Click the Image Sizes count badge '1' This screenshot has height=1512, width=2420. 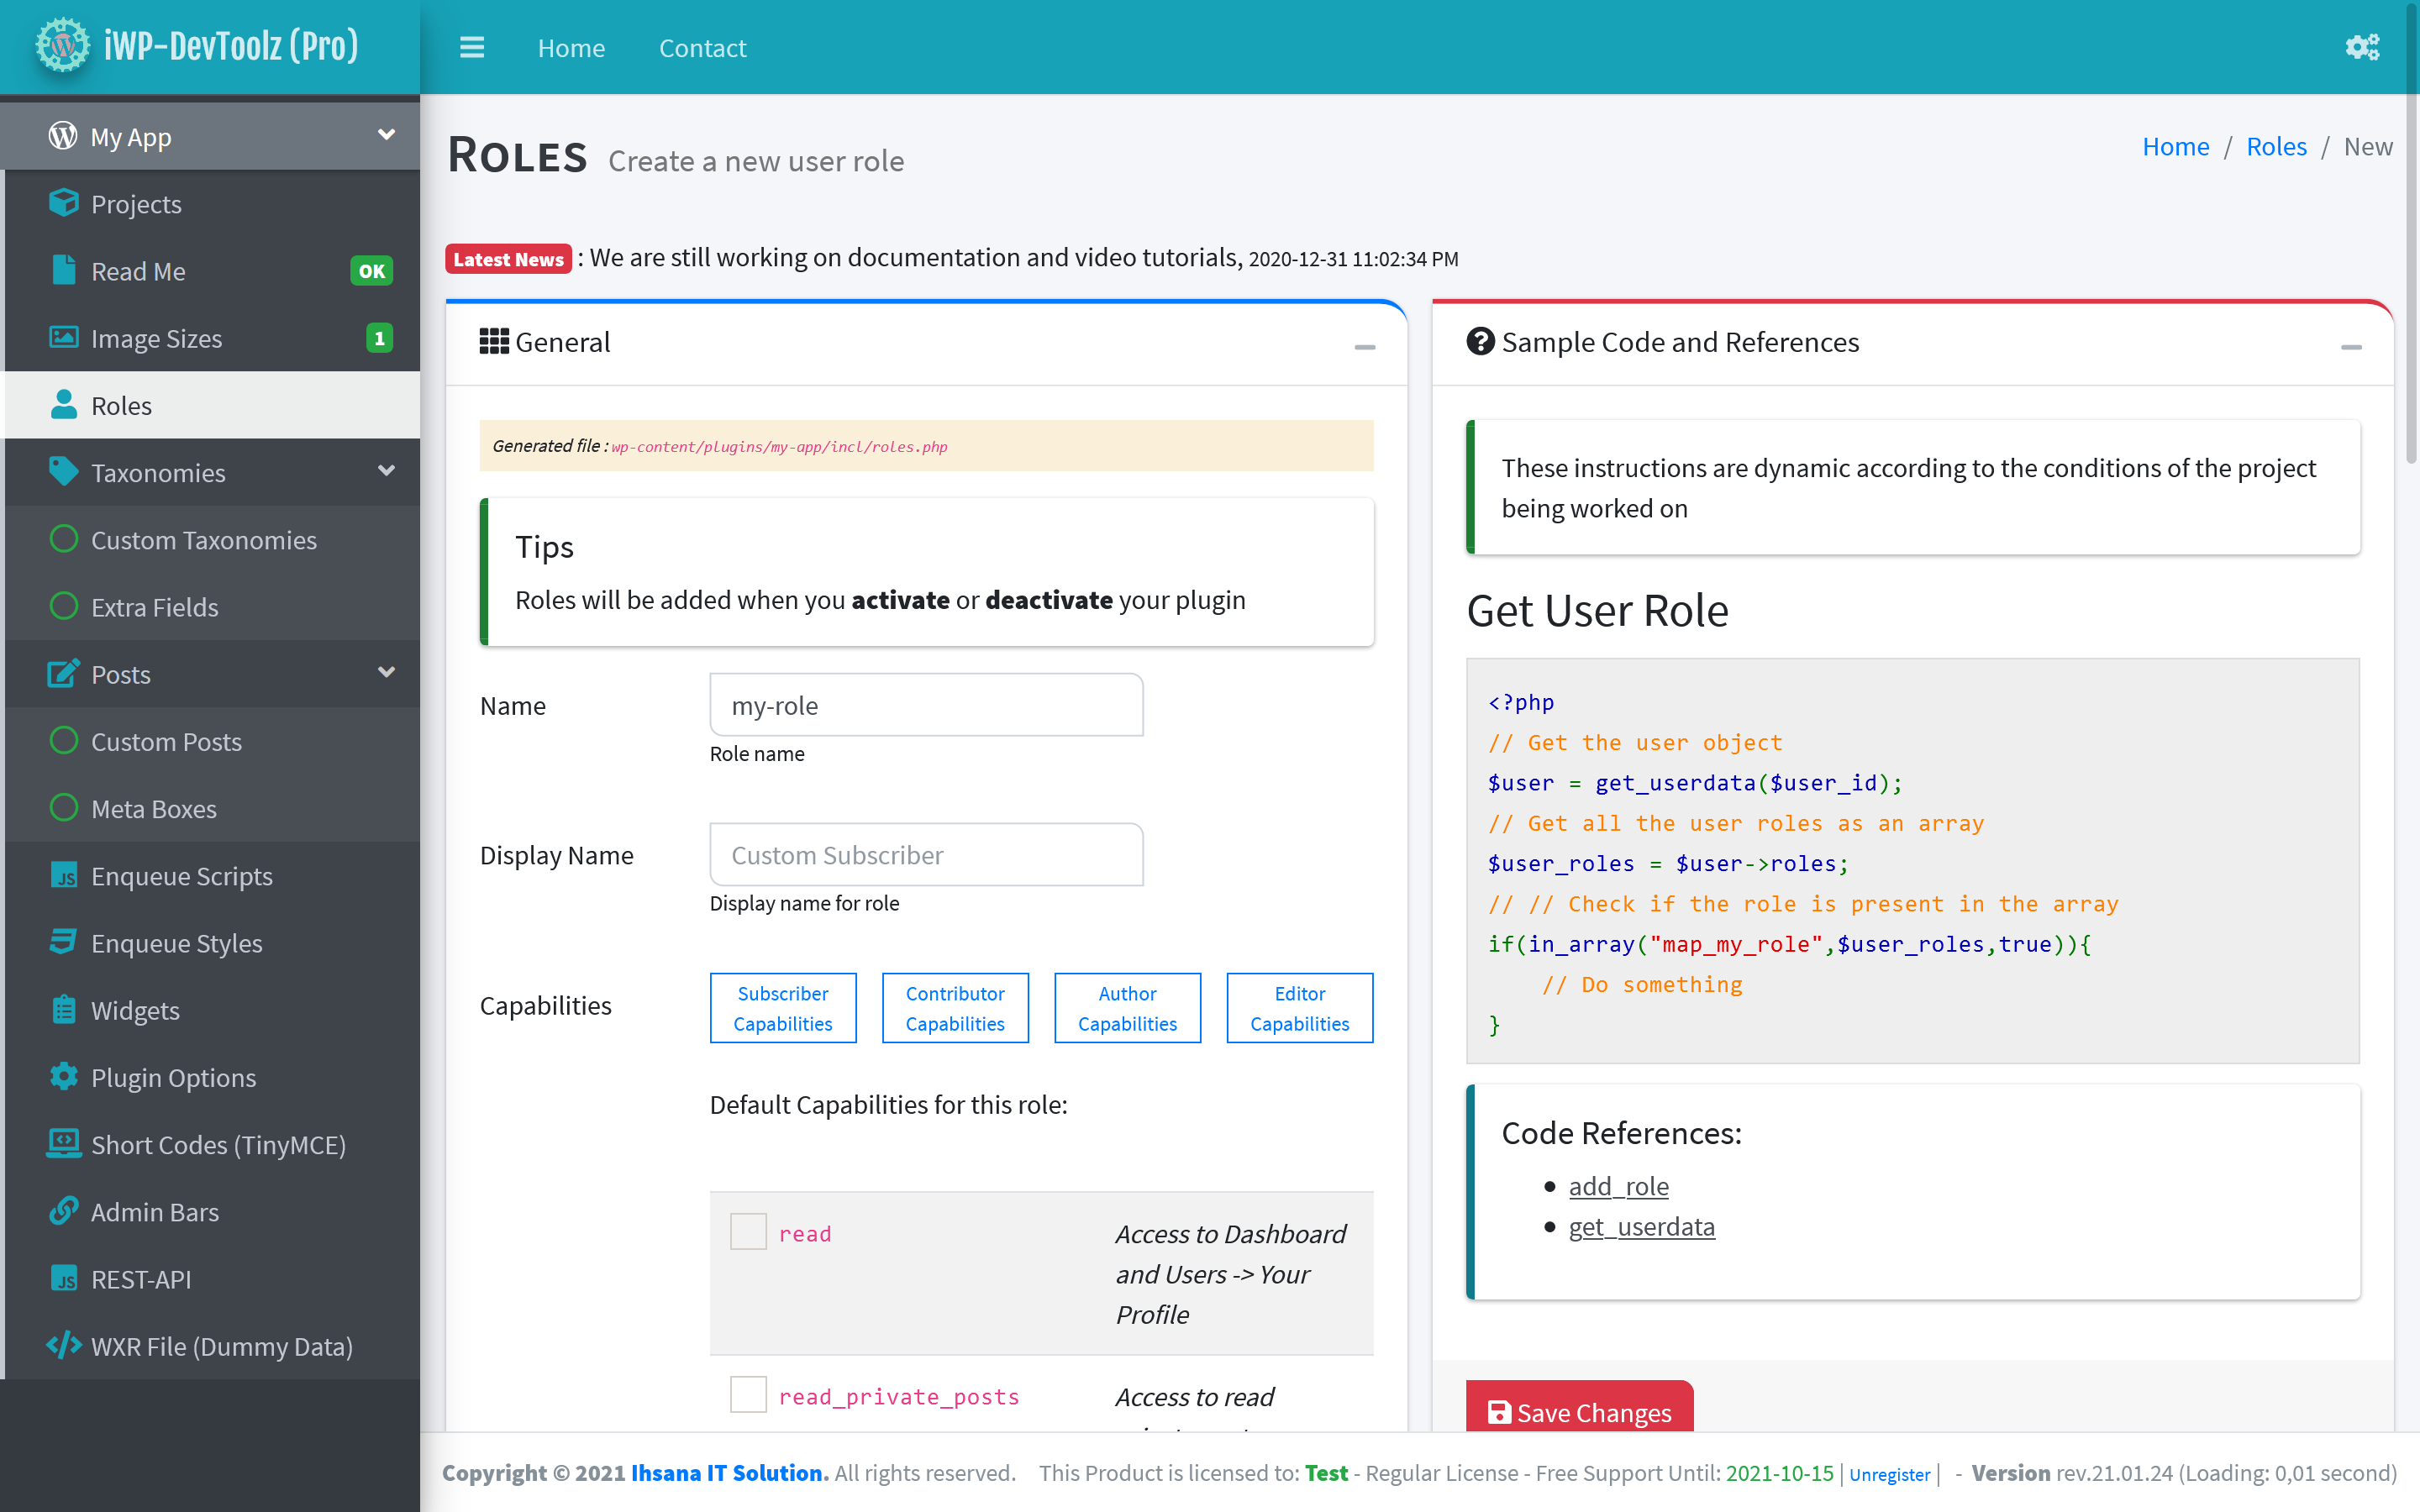click(x=379, y=338)
